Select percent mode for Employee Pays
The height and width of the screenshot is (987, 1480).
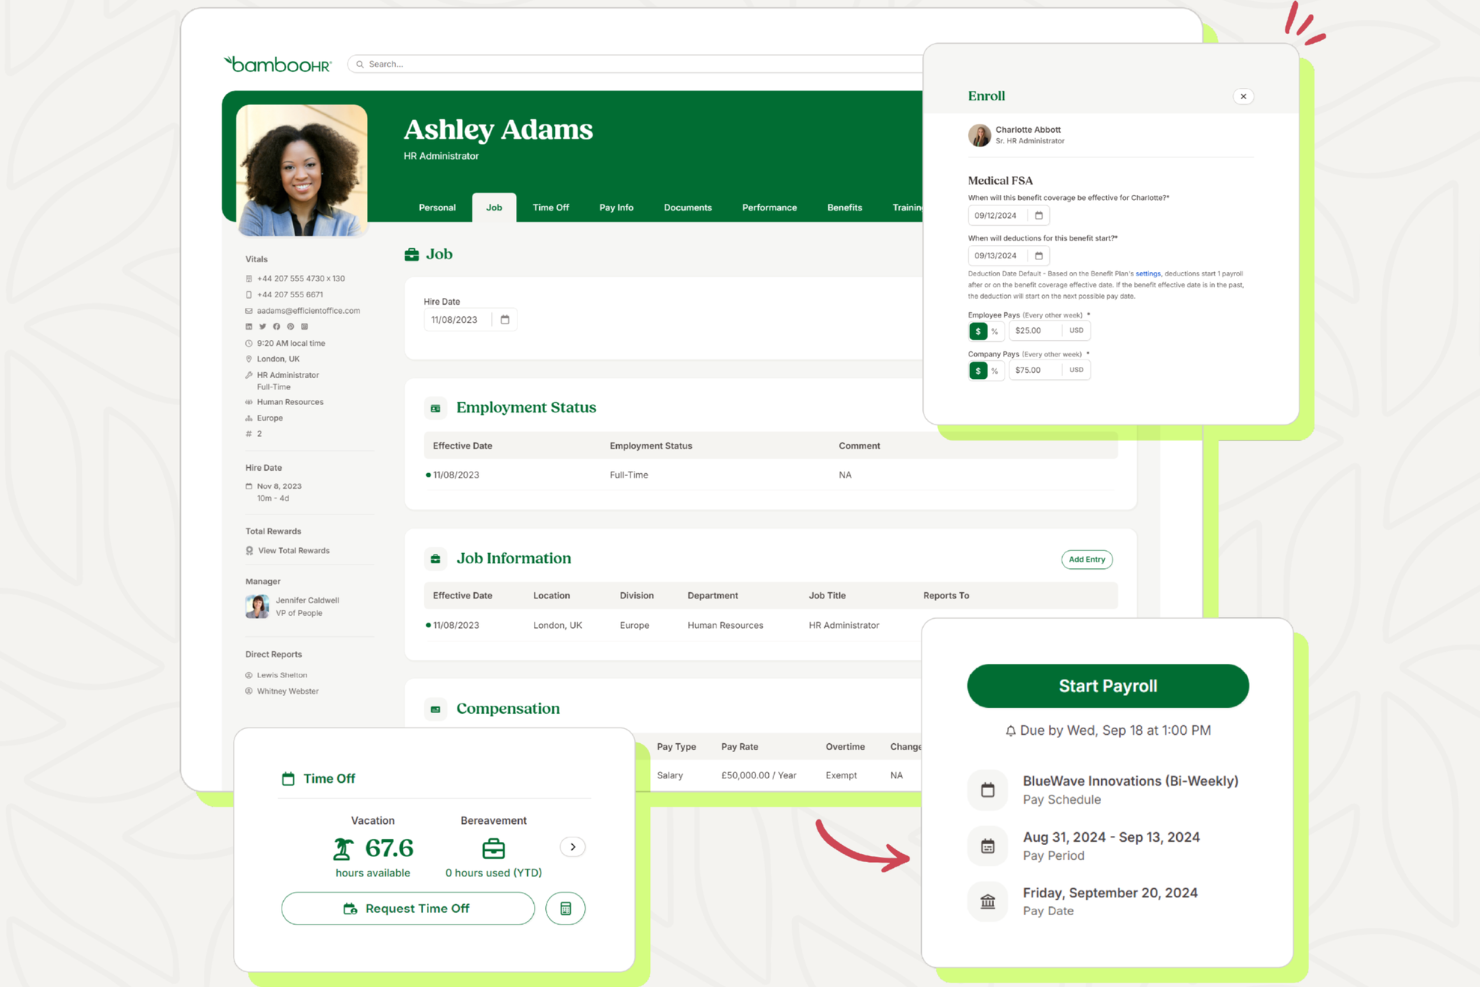[x=995, y=331]
